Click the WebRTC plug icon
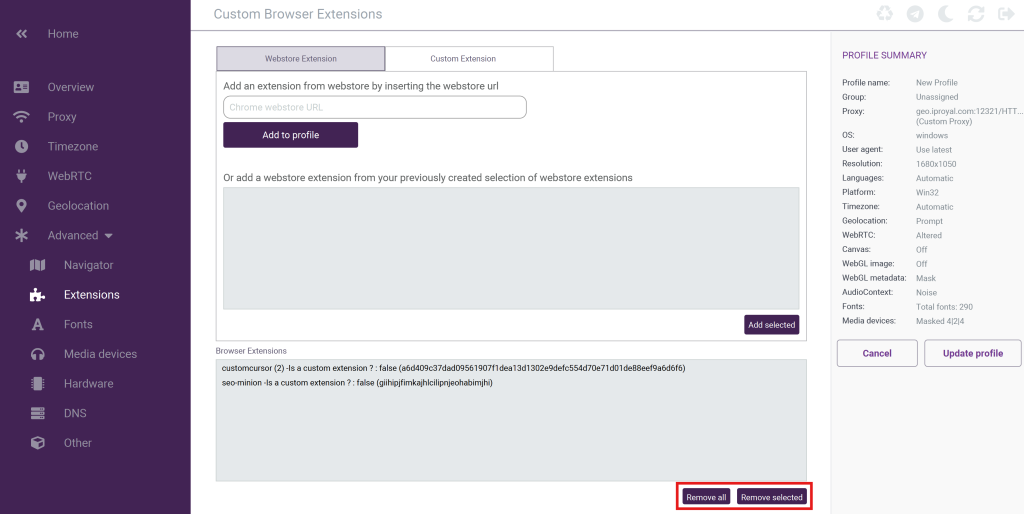 [x=22, y=176]
